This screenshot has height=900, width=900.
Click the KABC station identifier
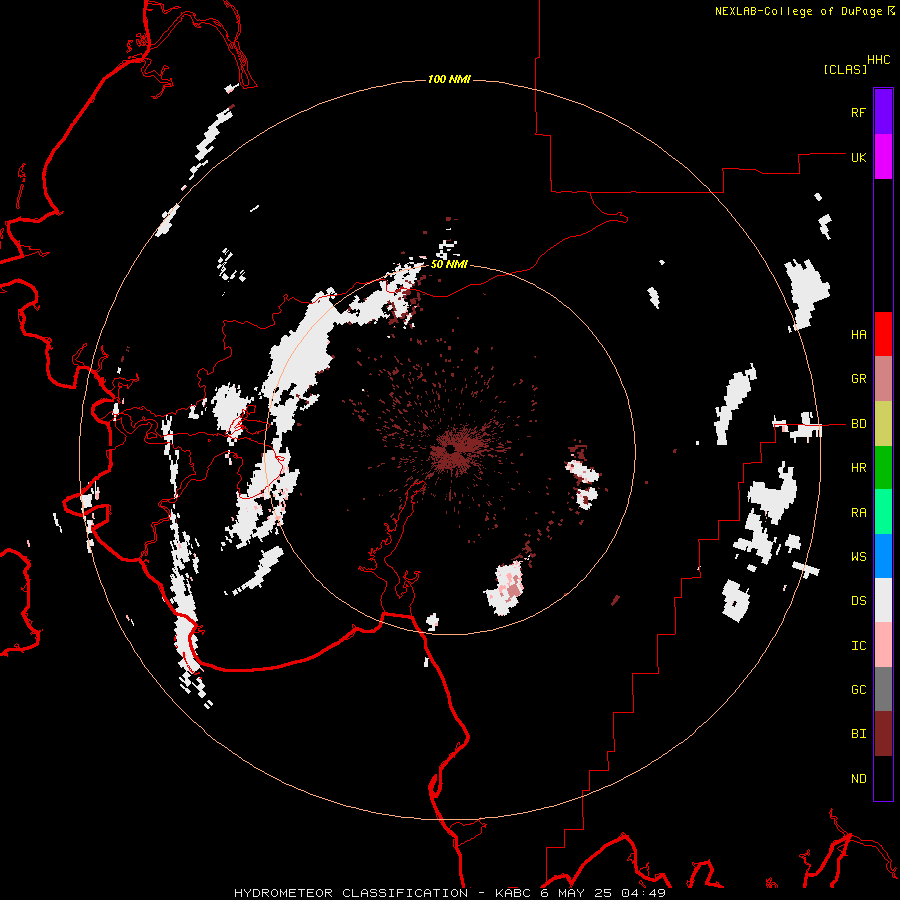tap(513, 893)
